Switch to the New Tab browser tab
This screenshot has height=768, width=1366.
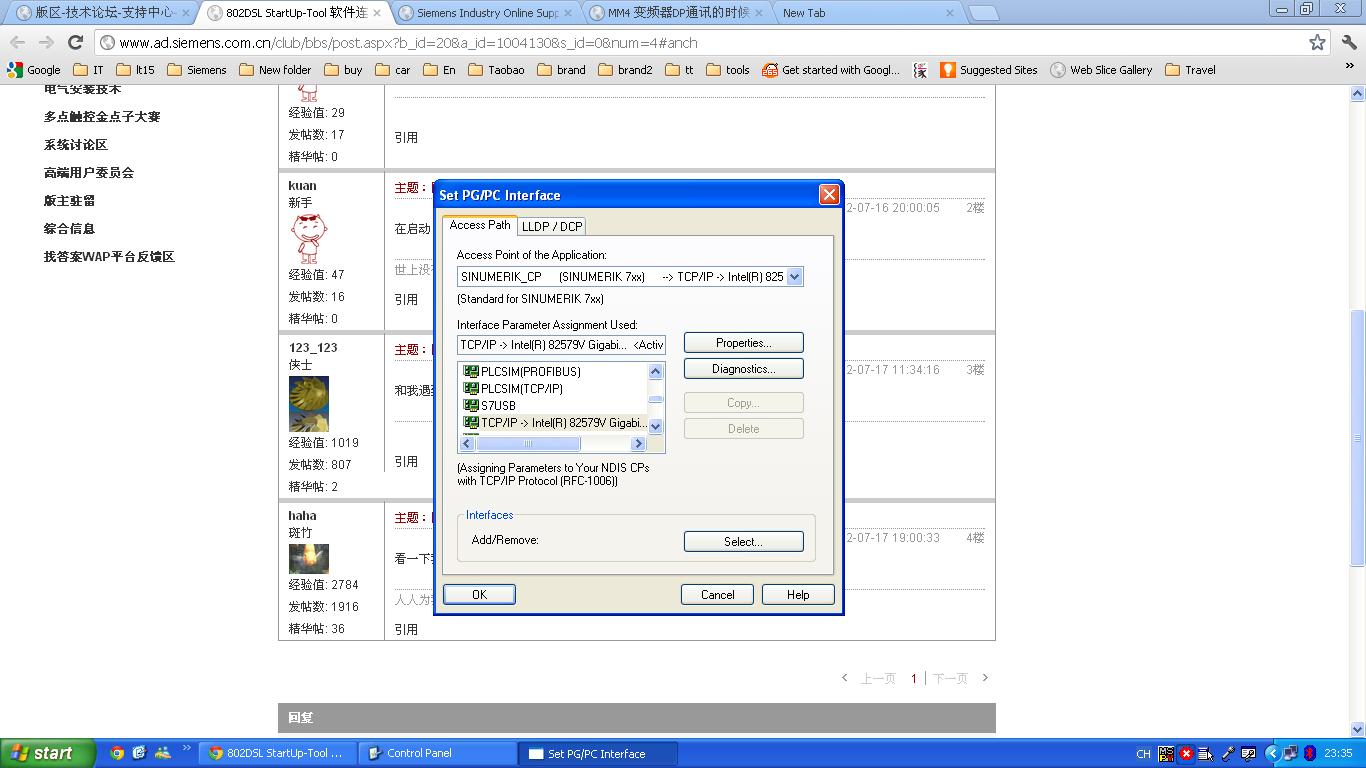pyautogui.click(x=866, y=13)
